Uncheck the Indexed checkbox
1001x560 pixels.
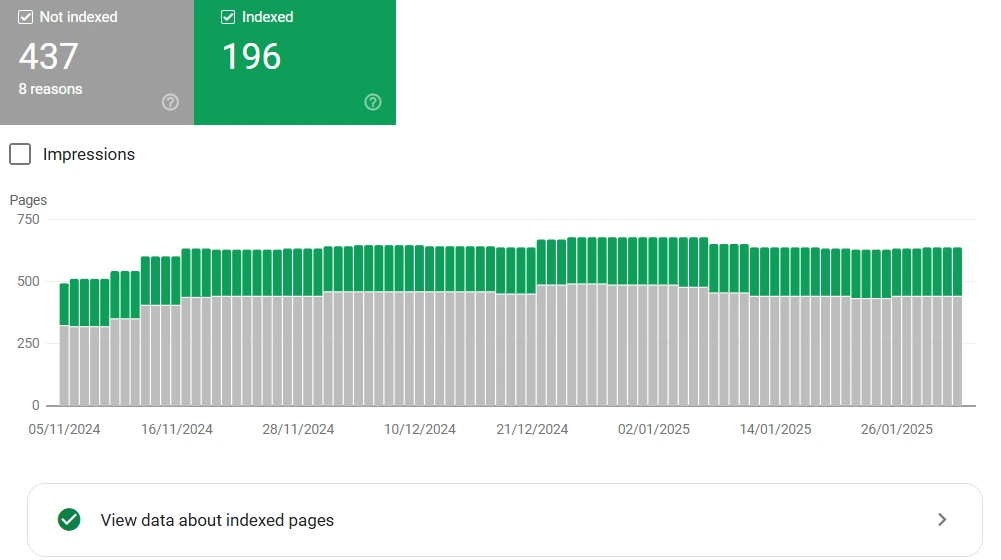point(228,17)
